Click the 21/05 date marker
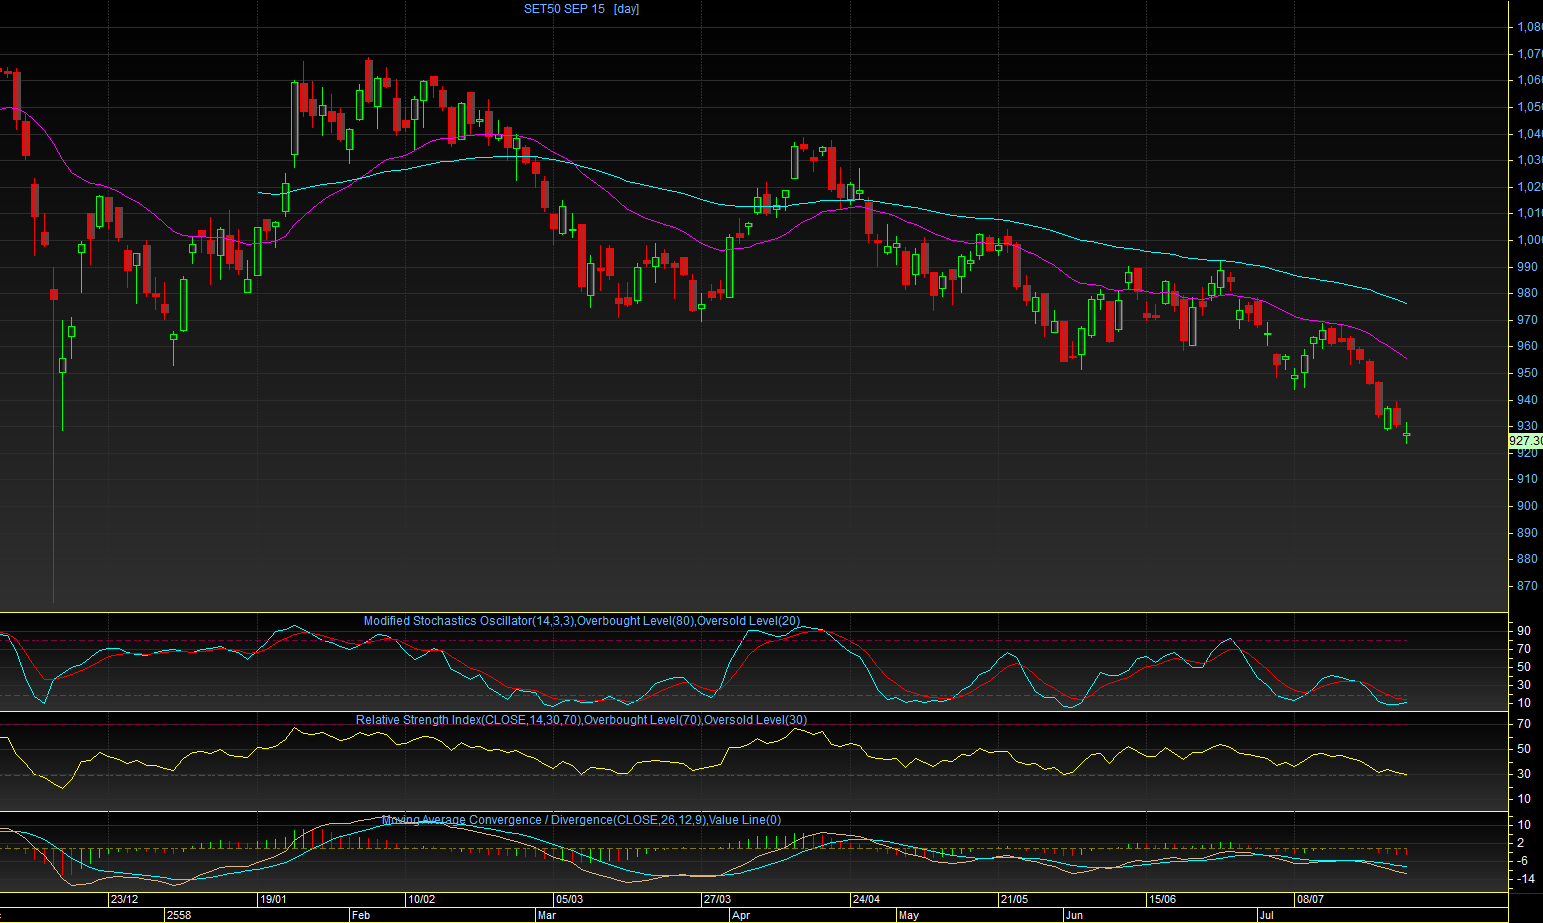This screenshot has height=923, width=1543. click(x=1014, y=899)
